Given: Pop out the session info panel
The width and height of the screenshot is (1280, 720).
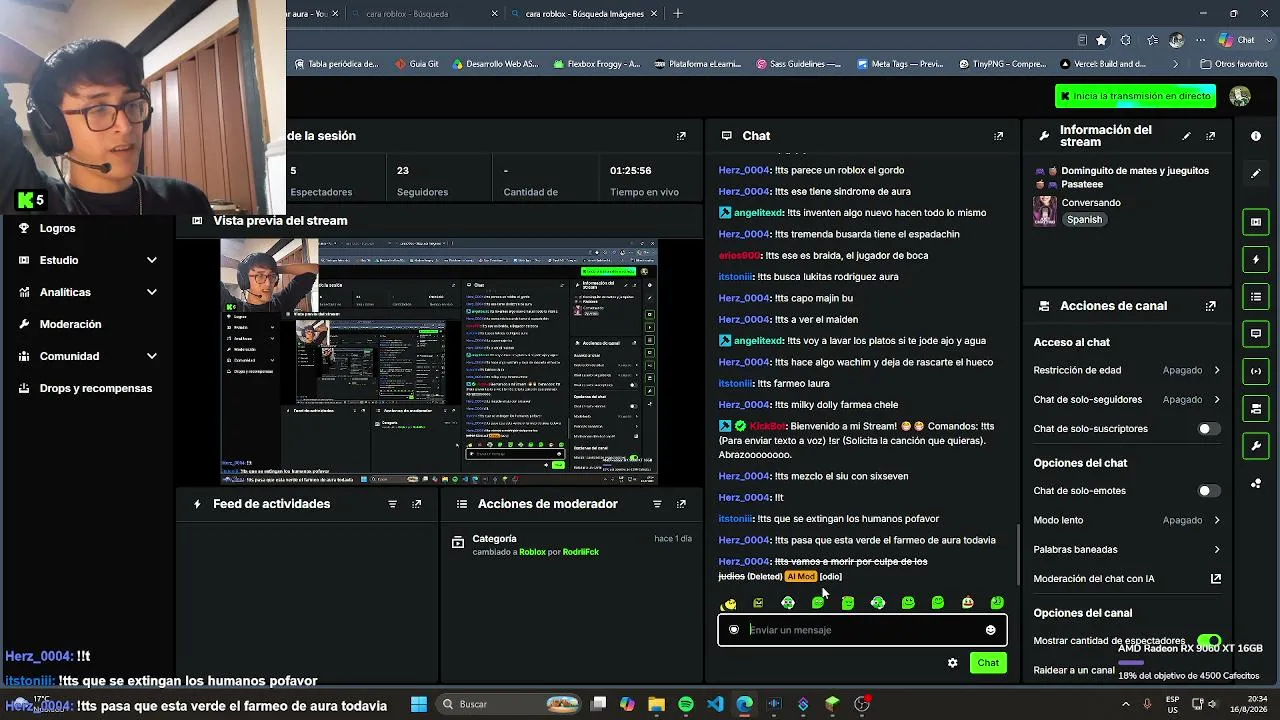Looking at the screenshot, I should pyautogui.click(x=681, y=136).
